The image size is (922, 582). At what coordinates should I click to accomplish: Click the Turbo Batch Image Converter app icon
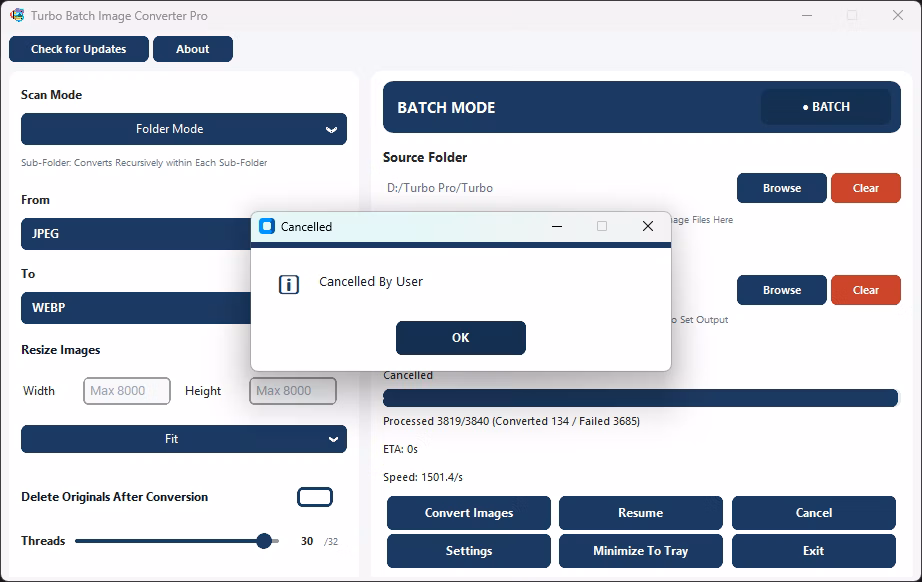coord(18,16)
